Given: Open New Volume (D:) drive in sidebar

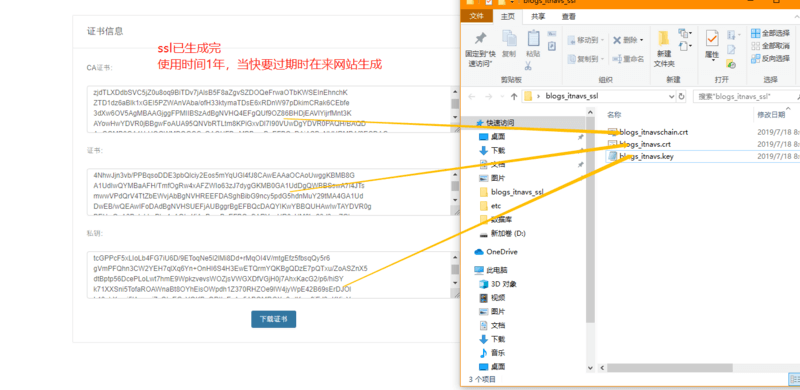Looking at the screenshot, I should [x=502, y=233].
